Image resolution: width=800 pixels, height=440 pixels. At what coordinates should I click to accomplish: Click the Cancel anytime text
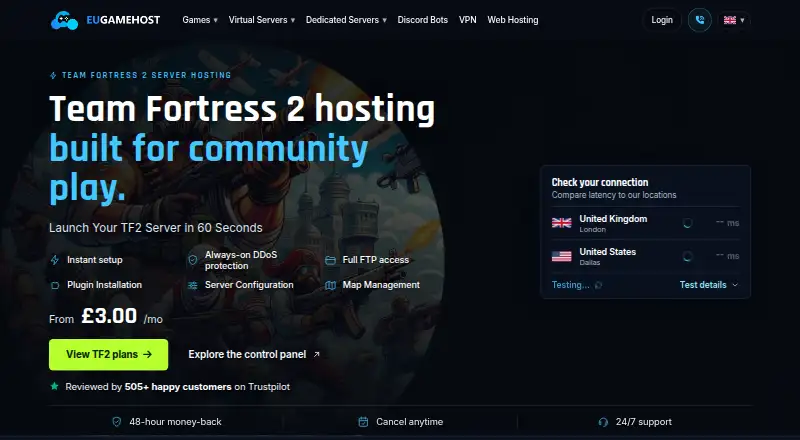click(410, 422)
